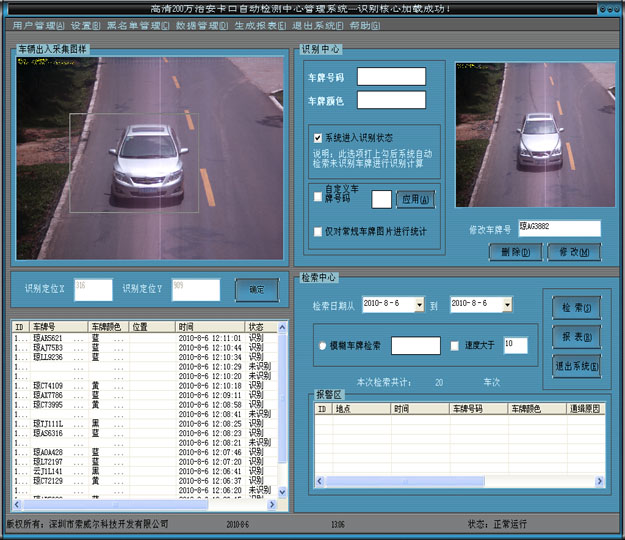Open the 黑名单管理 menu
The height and width of the screenshot is (540, 625).
pyautogui.click(x=138, y=25)
